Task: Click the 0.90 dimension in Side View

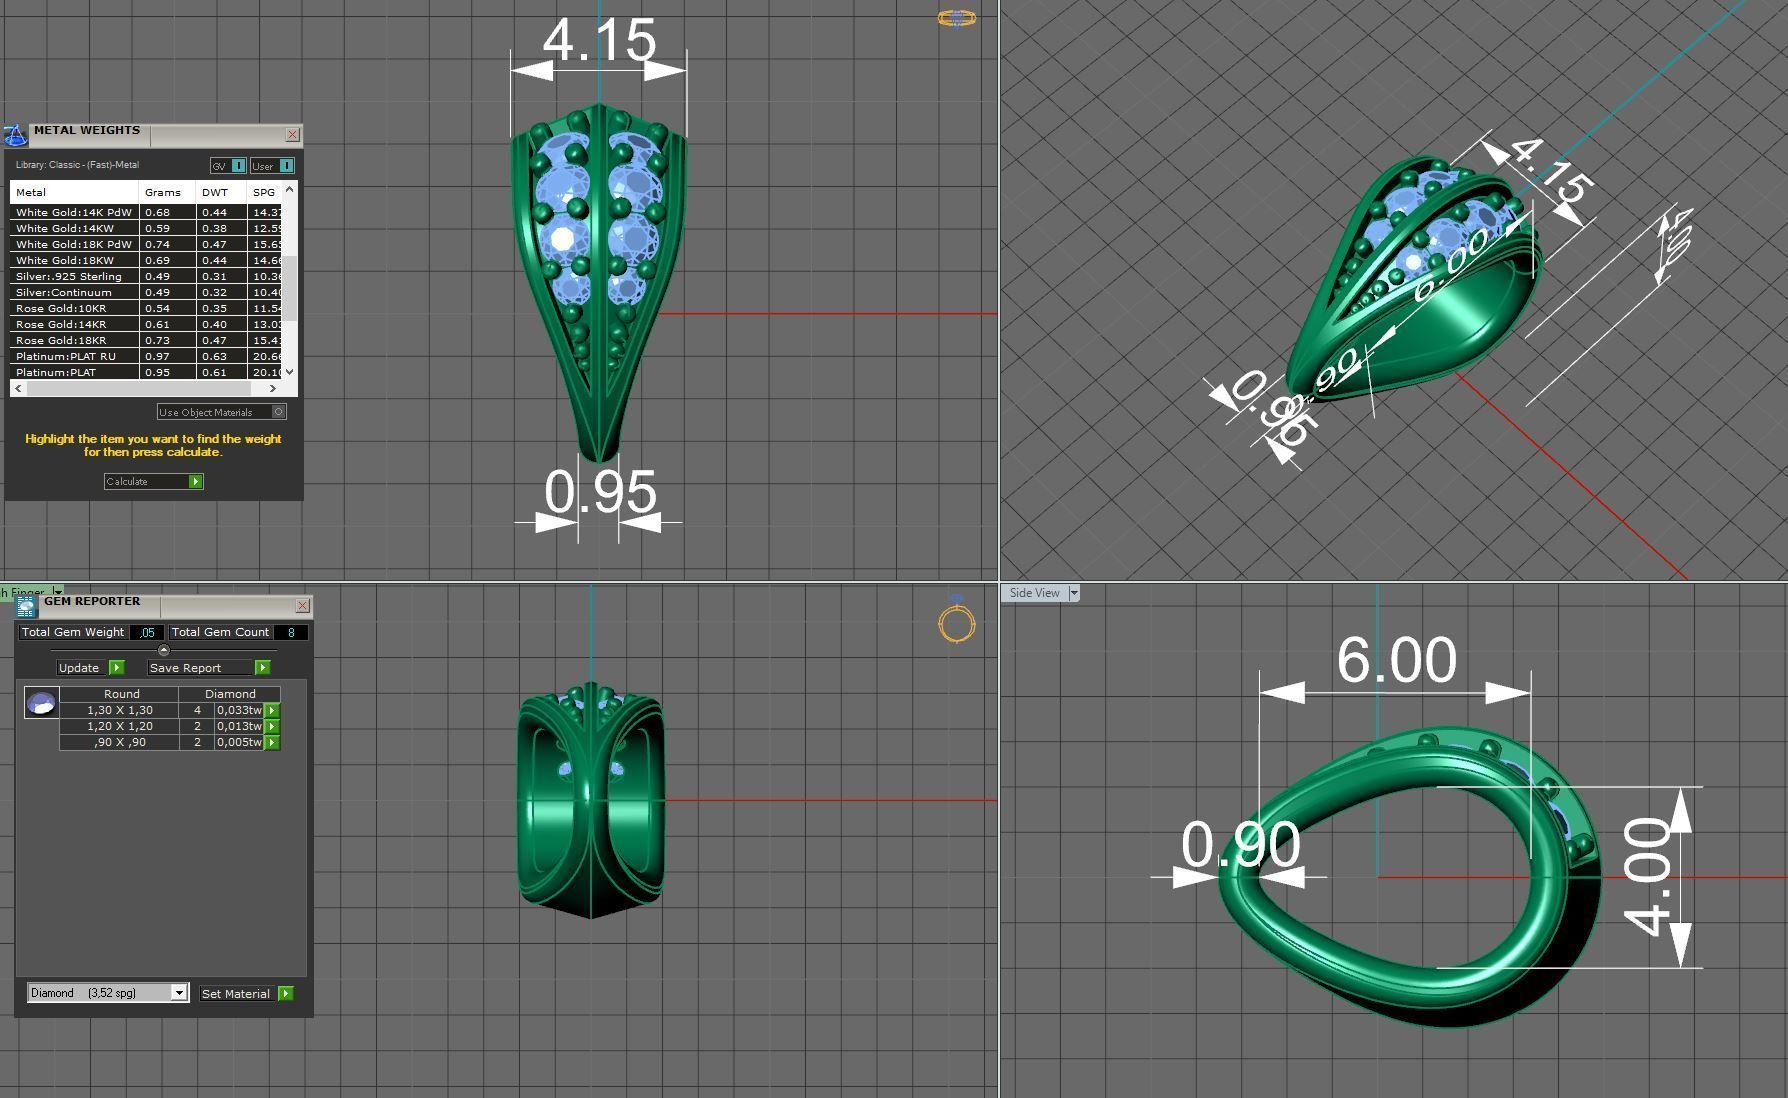Action: pos(1240,845)
